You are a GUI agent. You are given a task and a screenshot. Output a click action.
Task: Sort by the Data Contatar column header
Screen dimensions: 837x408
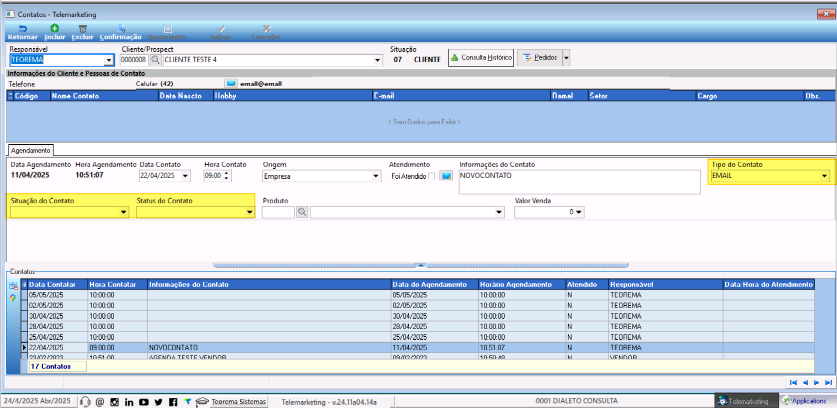pos(58,285)
